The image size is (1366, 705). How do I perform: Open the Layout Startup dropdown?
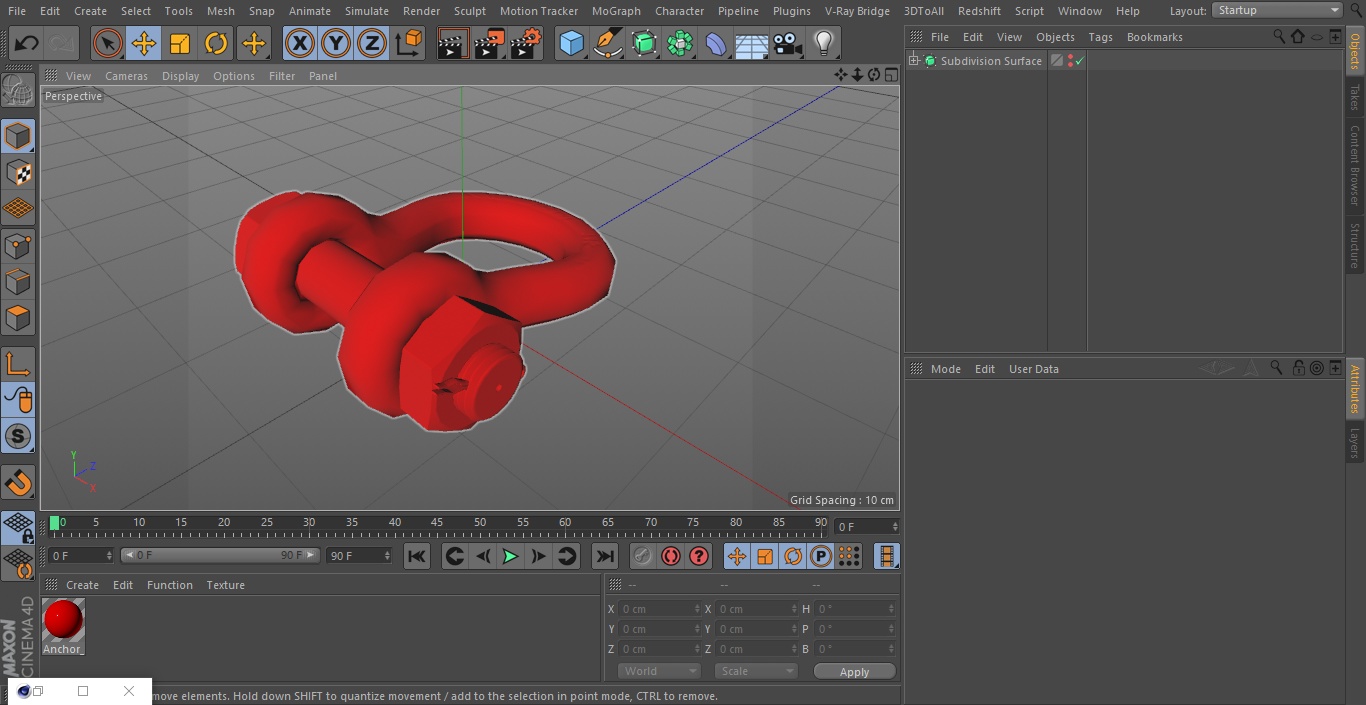tap(1277, 10)
